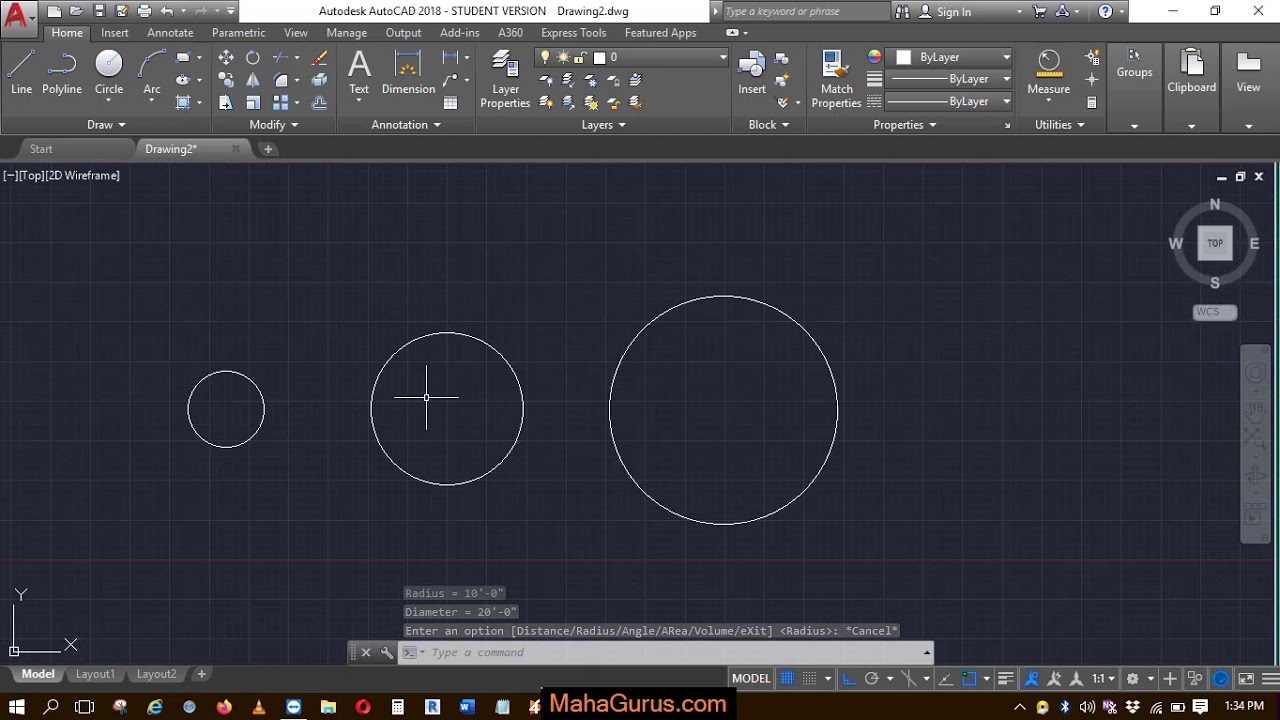Expand the Layers panel dropdown
The width and height of the screenshot is (1280, 720).
coord(604,125)
